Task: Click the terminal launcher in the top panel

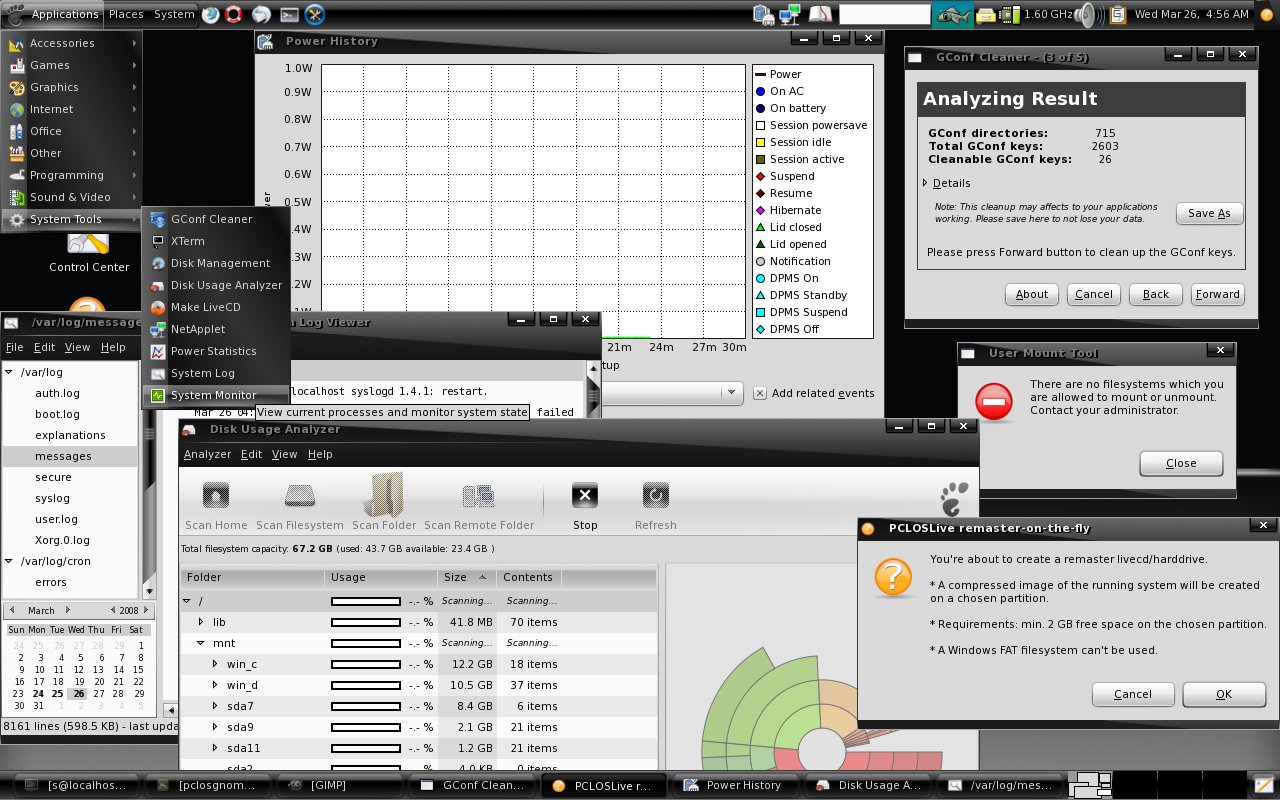Action: click(x=289, y=14)
